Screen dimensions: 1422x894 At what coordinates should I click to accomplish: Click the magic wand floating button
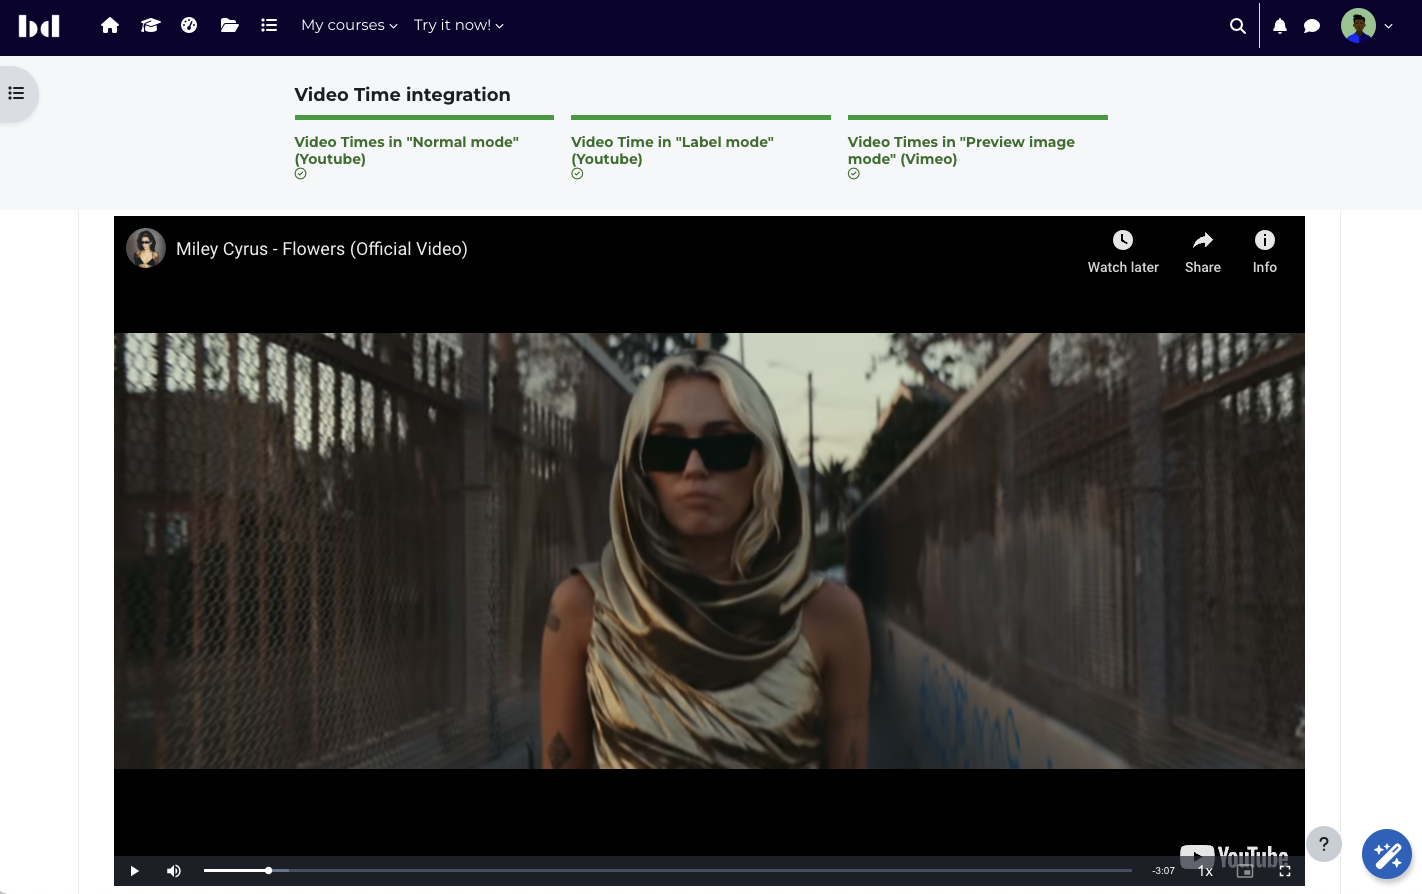1387,855
